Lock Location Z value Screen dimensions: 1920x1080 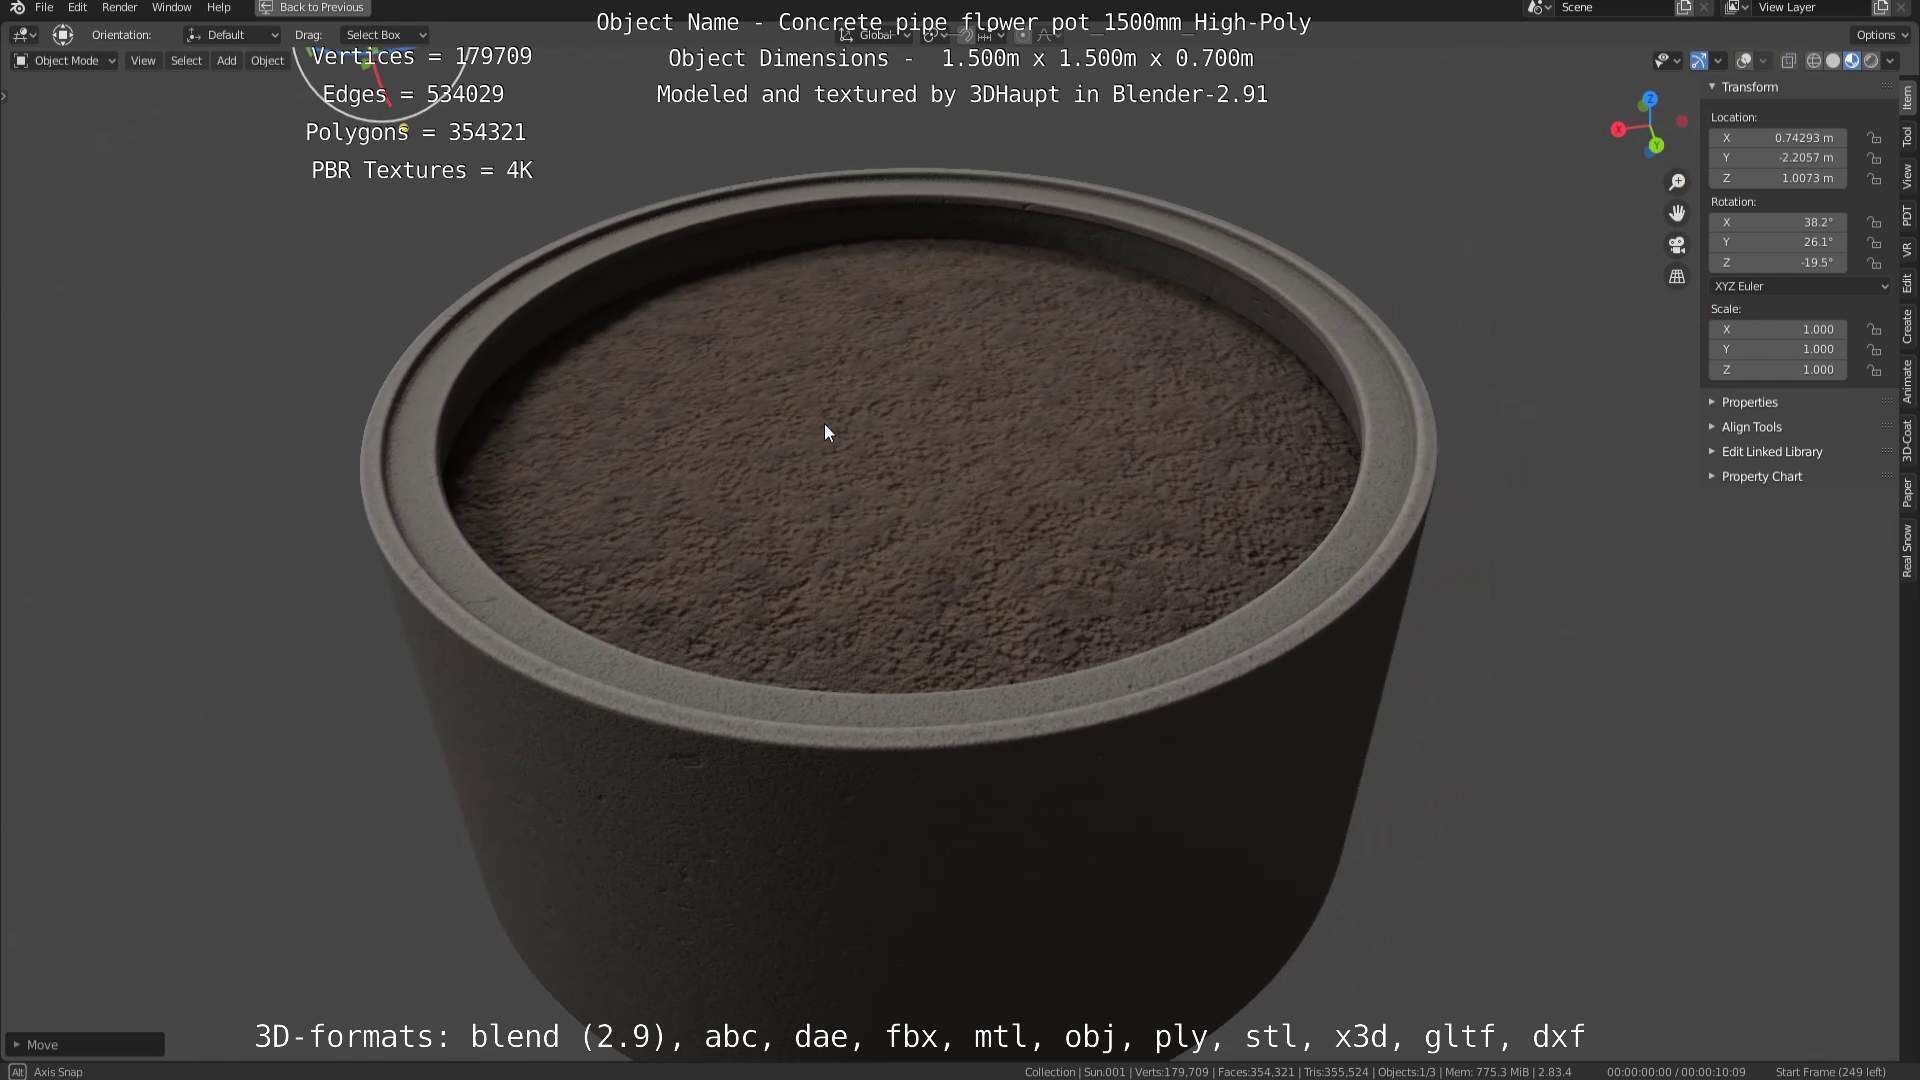(x=1875, y=178)
